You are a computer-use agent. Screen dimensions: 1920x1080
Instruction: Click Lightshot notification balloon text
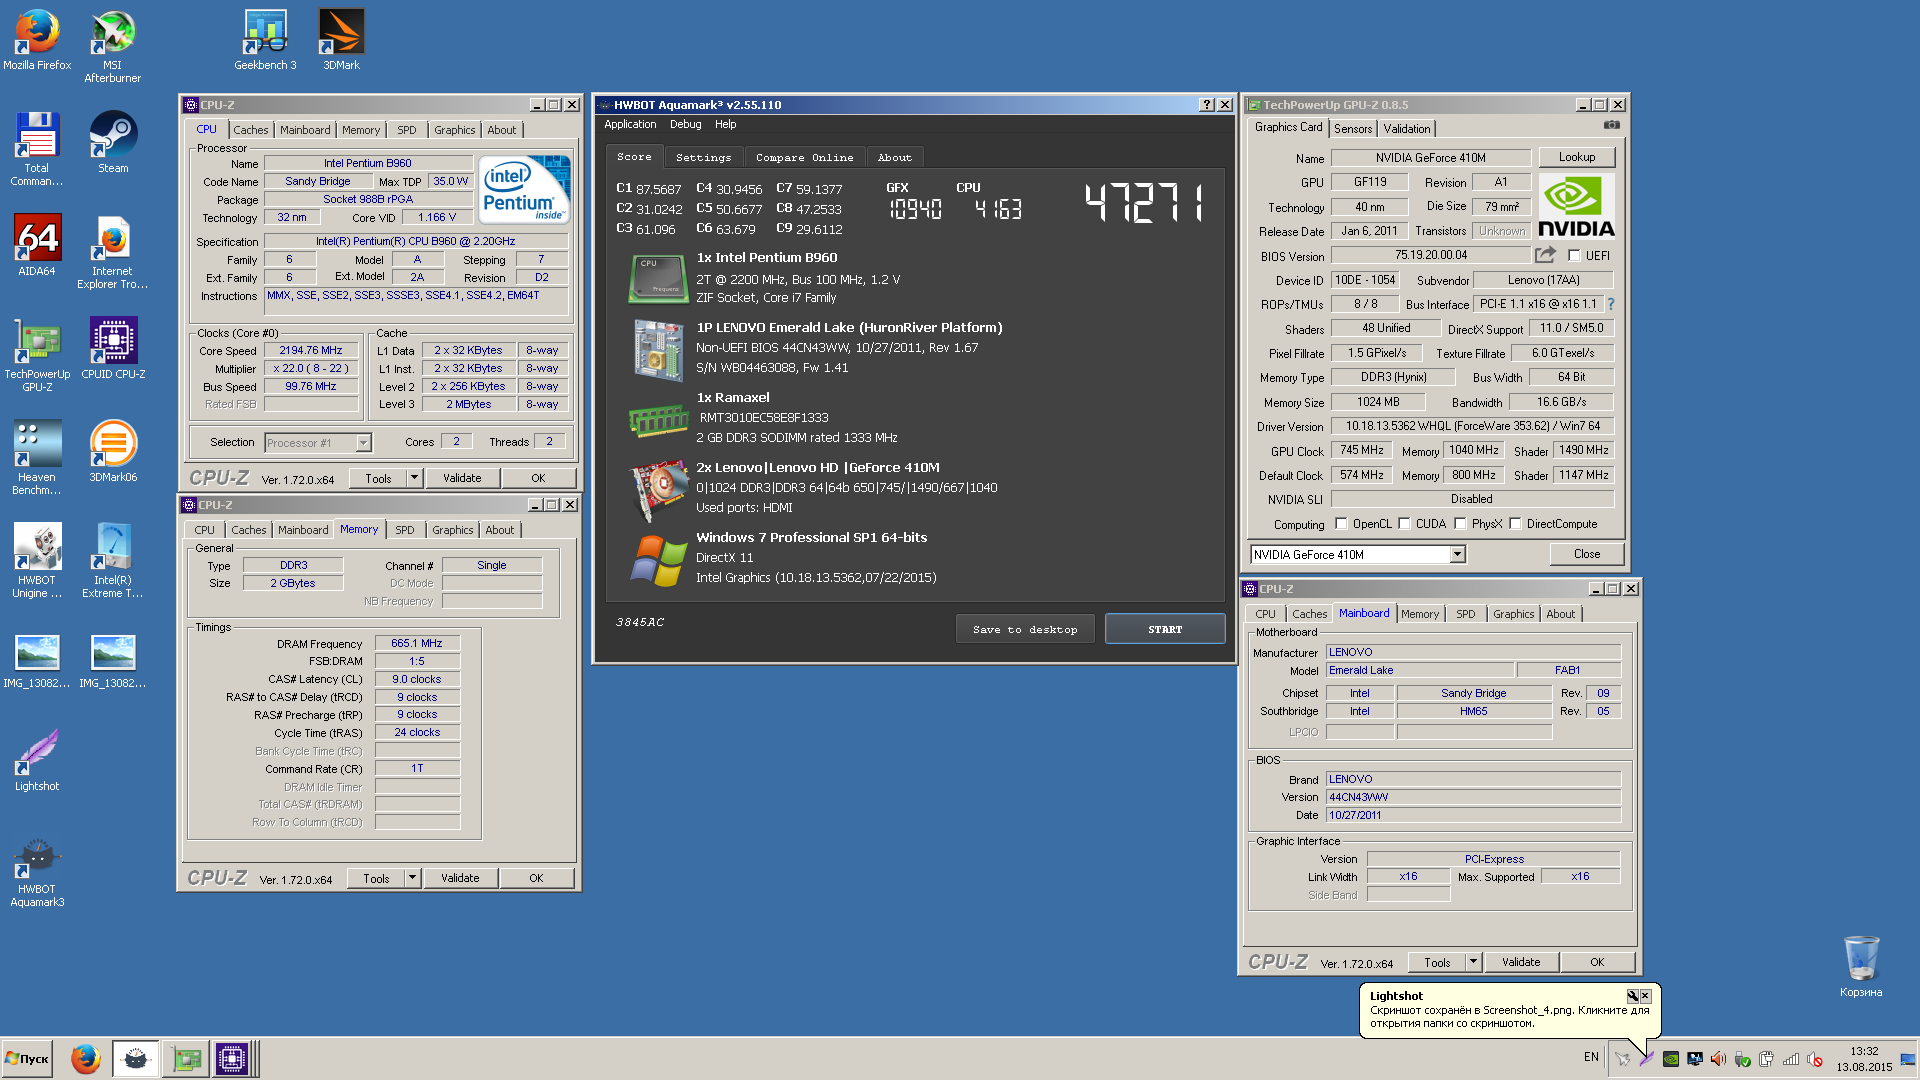tap(1509, 1016)
